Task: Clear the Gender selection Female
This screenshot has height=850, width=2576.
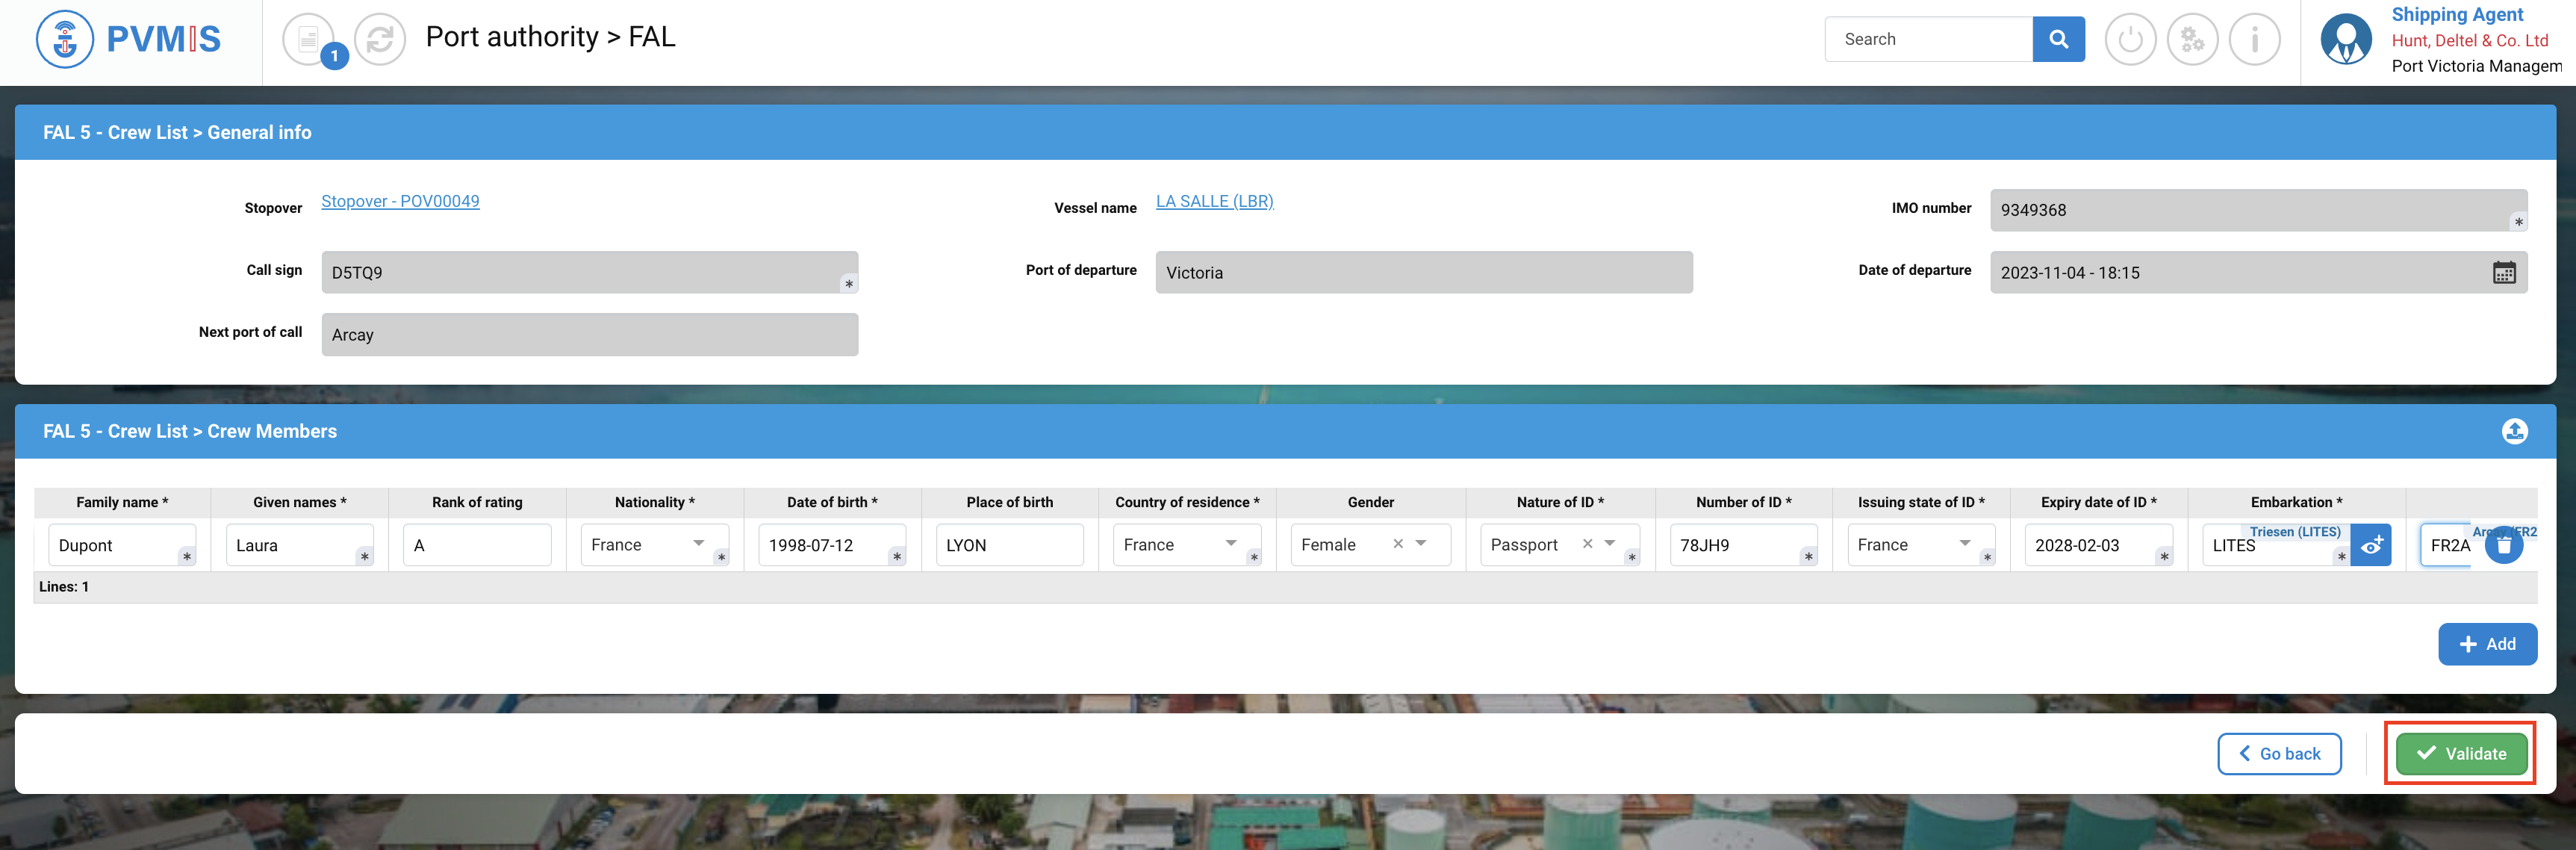Action: pos(1398,544)
